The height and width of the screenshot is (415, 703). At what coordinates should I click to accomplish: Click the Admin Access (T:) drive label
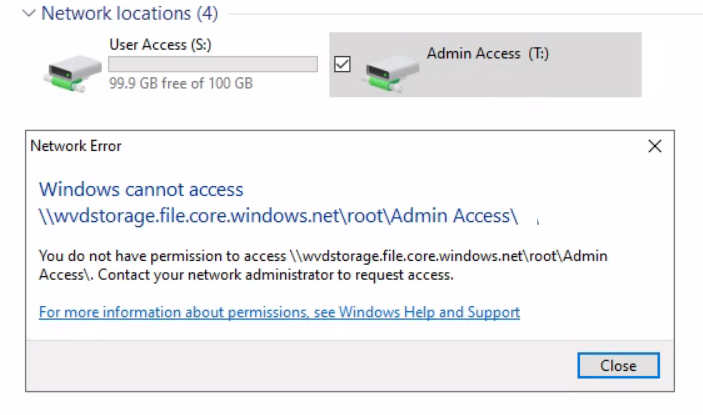(x=487, y=54)
